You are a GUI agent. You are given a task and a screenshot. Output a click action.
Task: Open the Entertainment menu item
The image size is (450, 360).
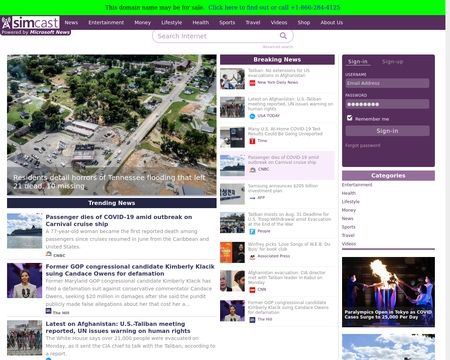coord(106,23)
